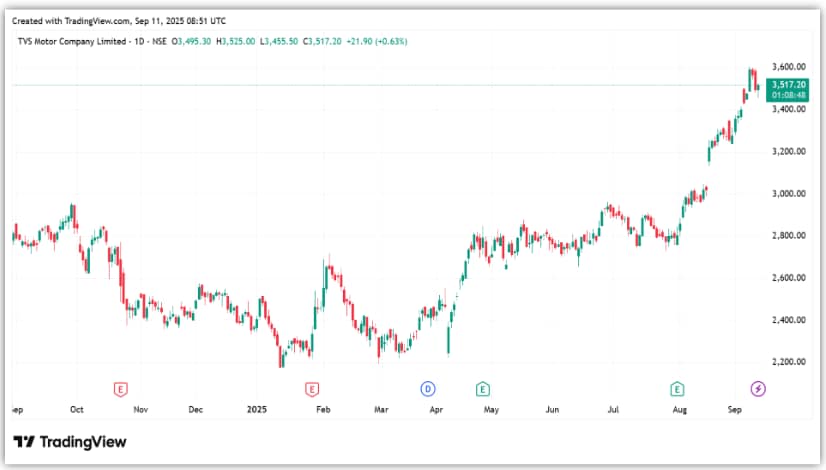Screen dimensions: 826x470
Task: Click the red earnings marker near February
Action: point(312,388)
